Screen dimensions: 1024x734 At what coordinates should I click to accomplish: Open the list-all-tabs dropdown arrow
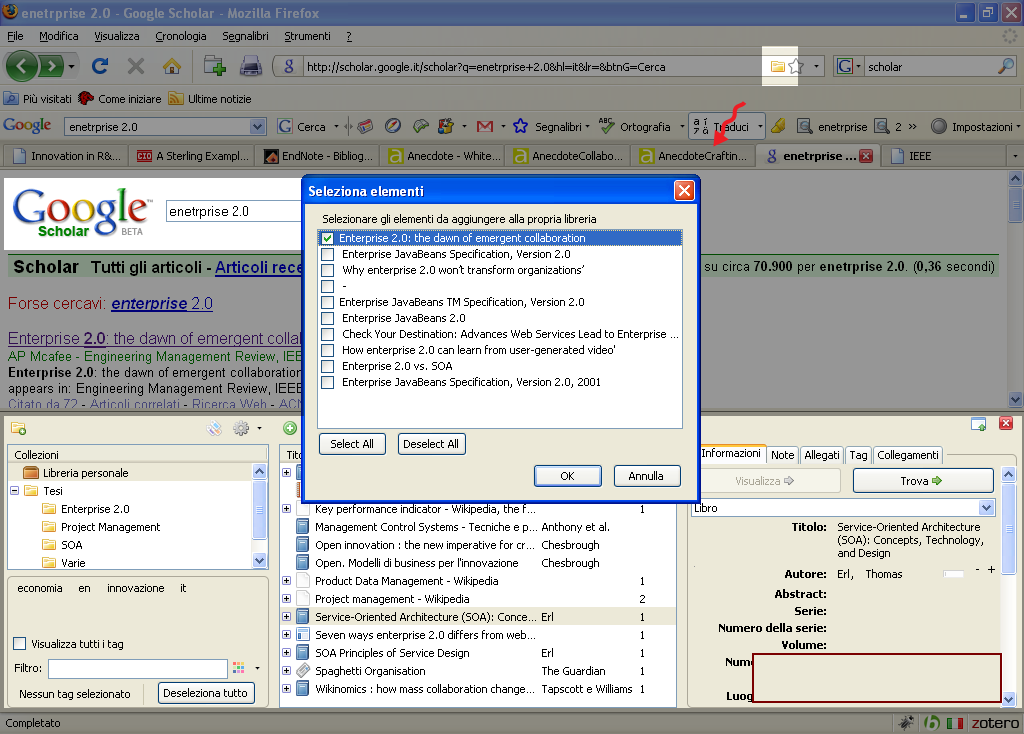pos(1015,156)
